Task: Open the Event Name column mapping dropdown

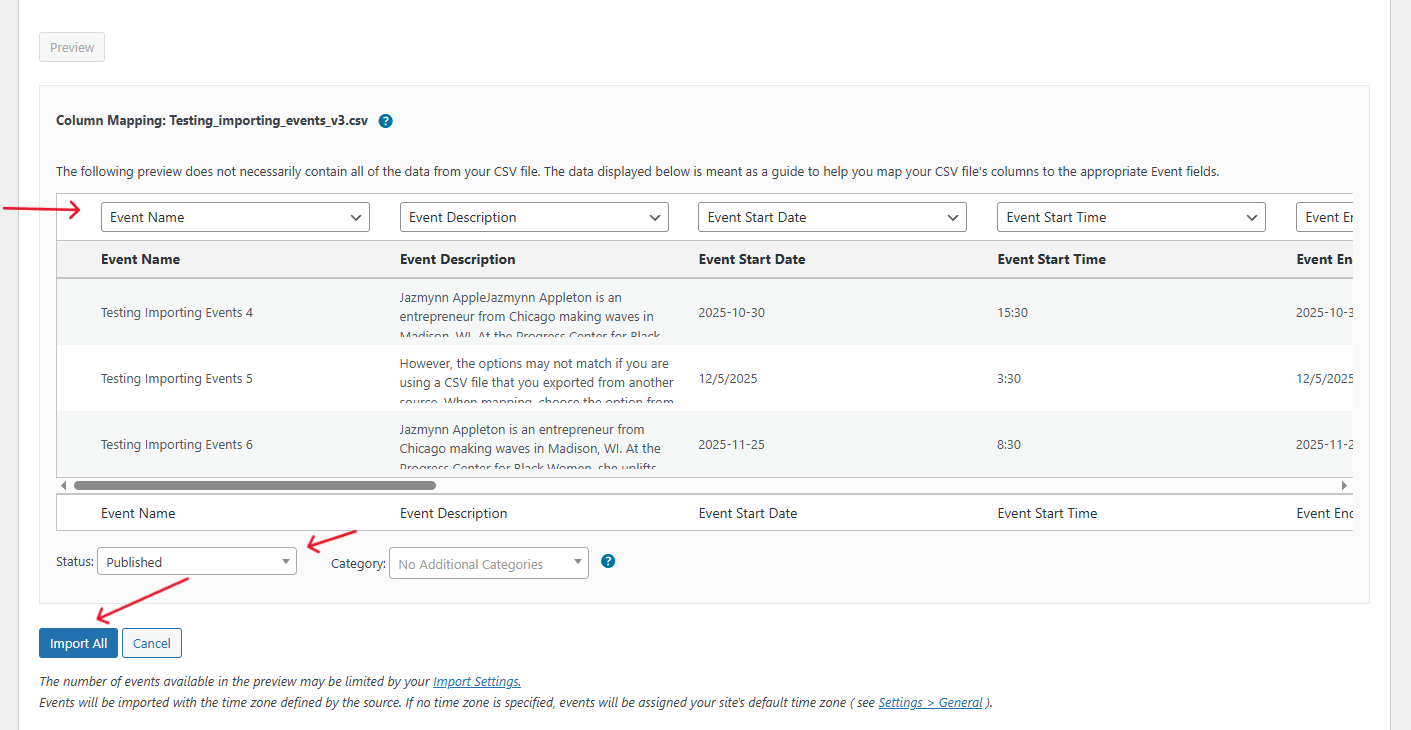Action: (235, 217)
